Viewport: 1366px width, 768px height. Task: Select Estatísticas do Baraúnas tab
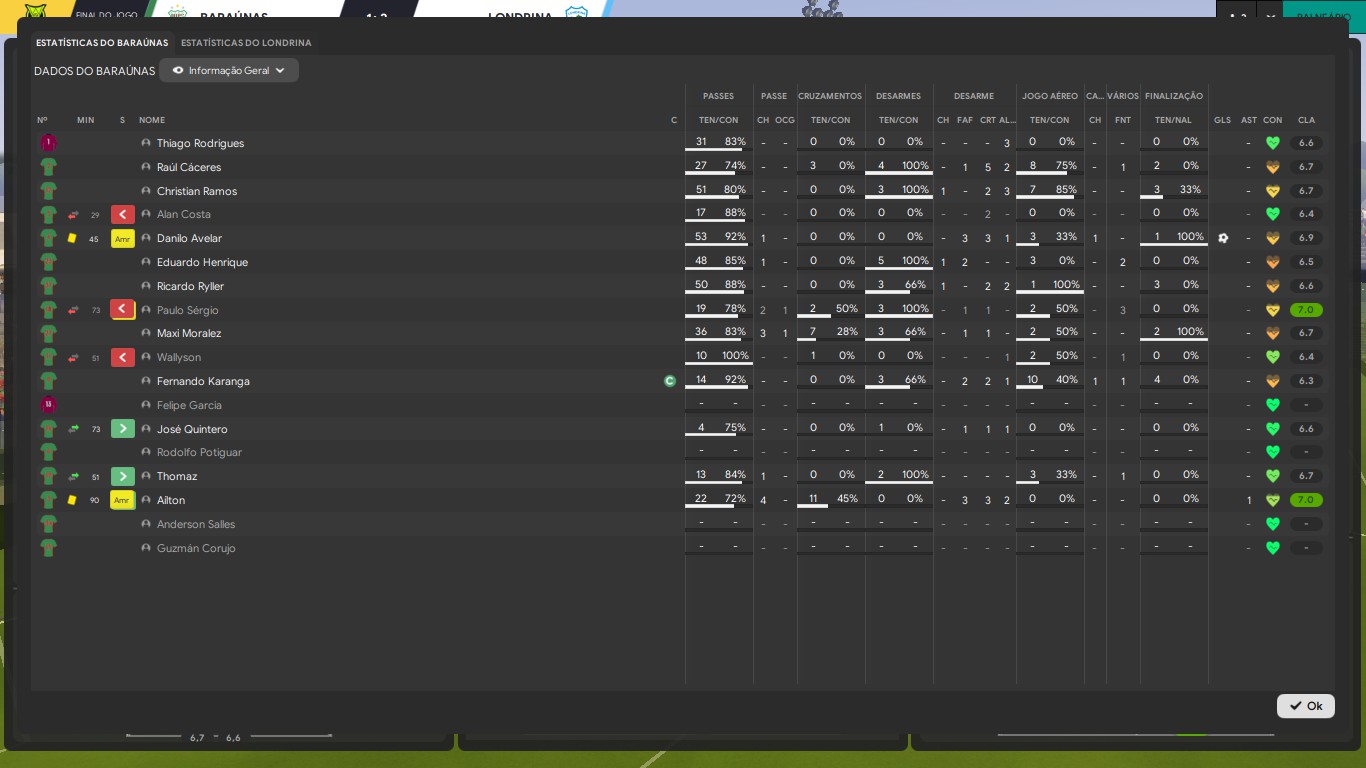pyautogui.click(x=102, y=43)
